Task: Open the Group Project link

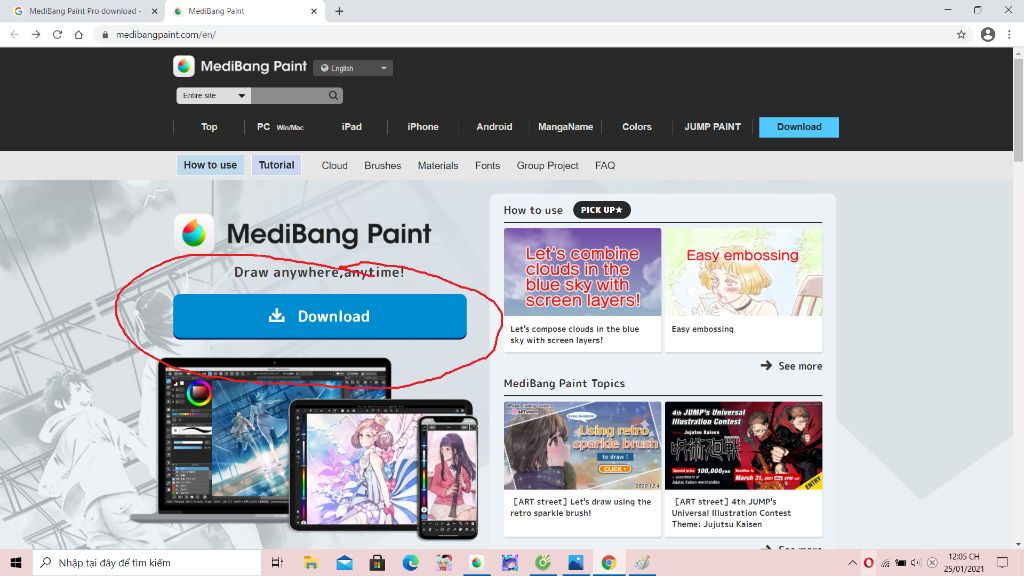Action: pyautogui.click(x=547, y=166)
